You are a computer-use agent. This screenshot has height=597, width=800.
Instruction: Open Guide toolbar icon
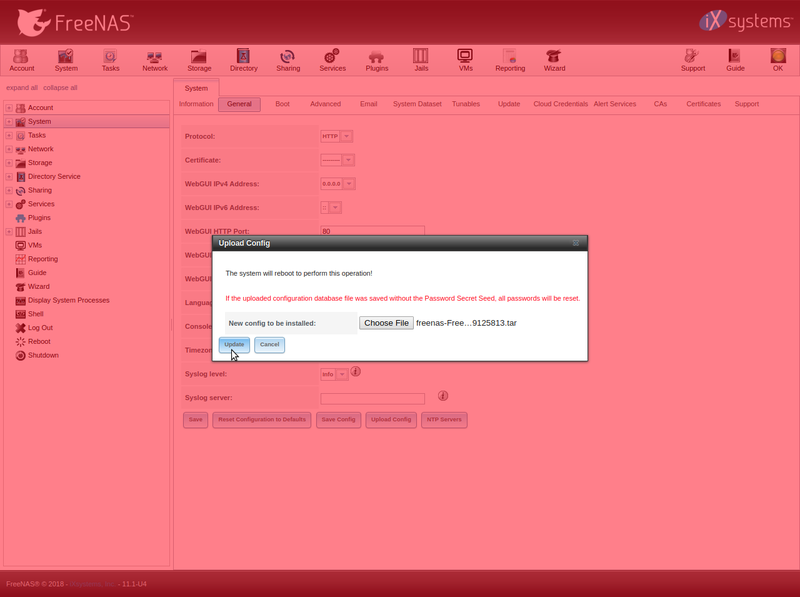pyautogui.click(x=735, y=60)
